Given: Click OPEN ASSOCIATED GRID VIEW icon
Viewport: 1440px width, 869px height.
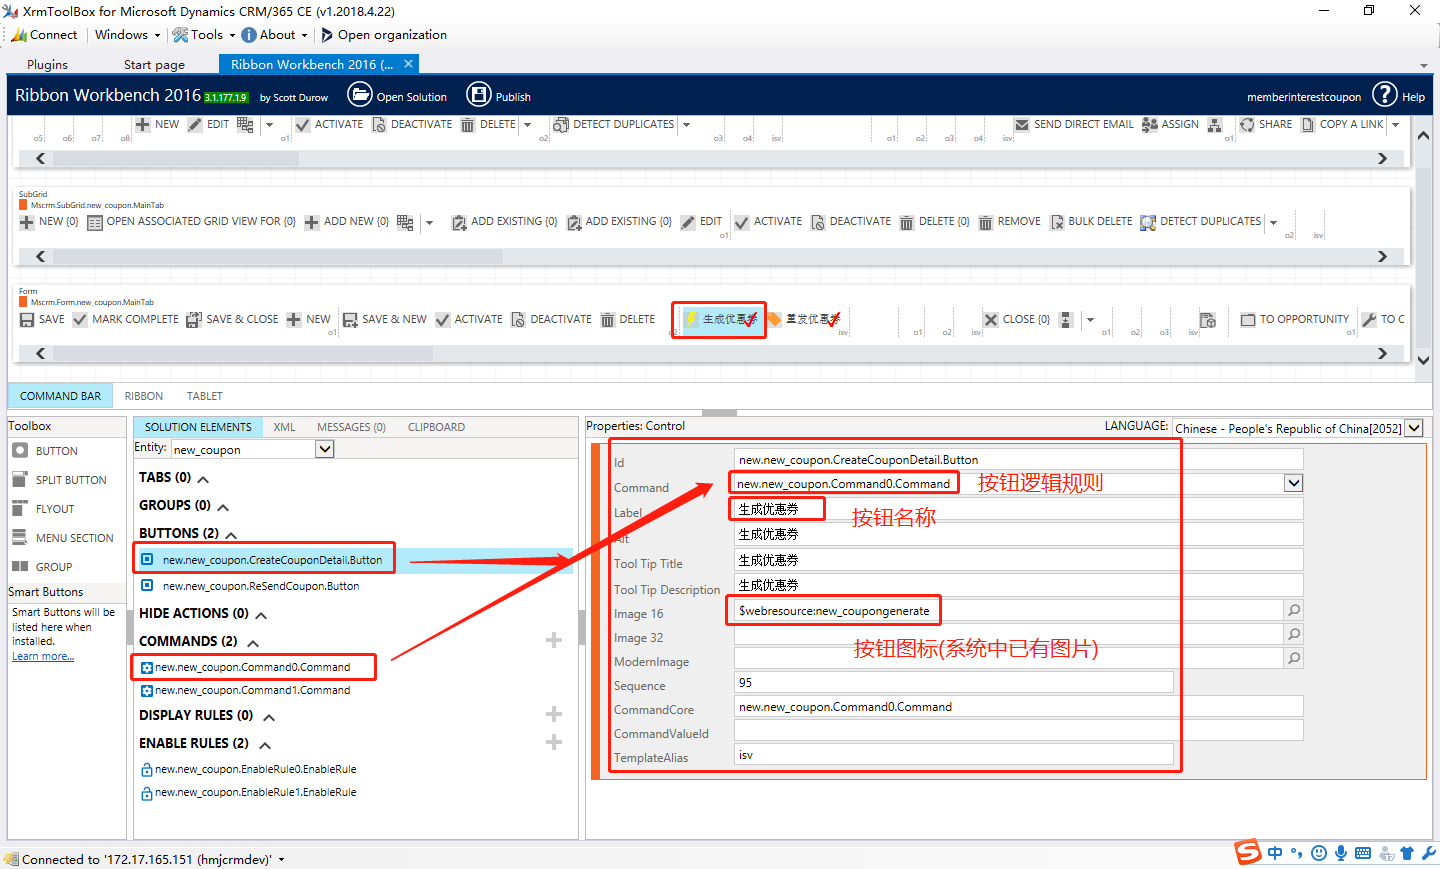Looking at the screenshot, I should coord(95,222).
